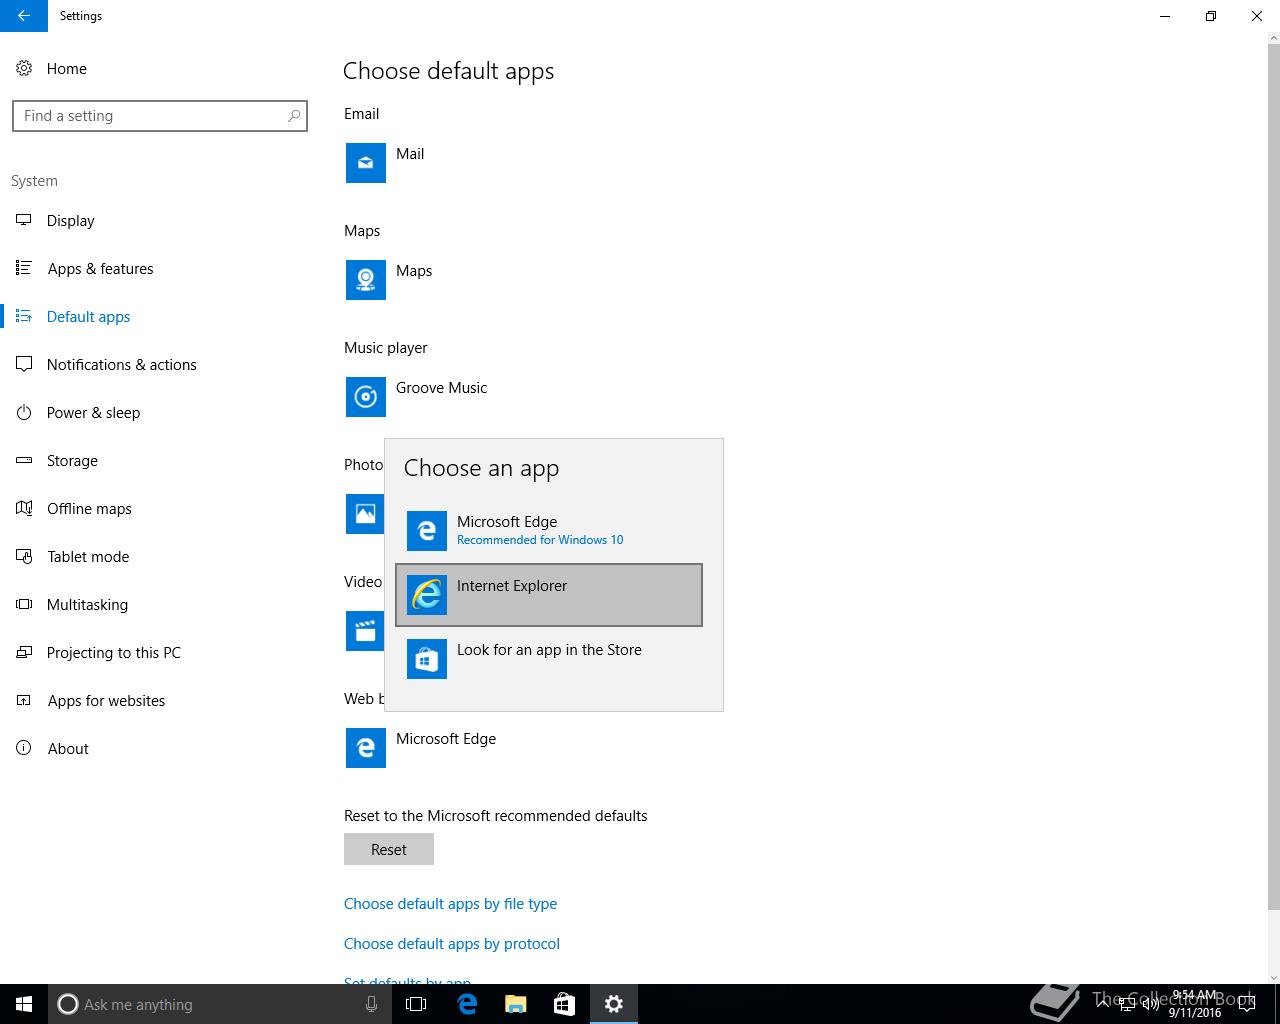Click the Cortana microphone icon
1280x1024 pixels.
tap(371, 1004)
